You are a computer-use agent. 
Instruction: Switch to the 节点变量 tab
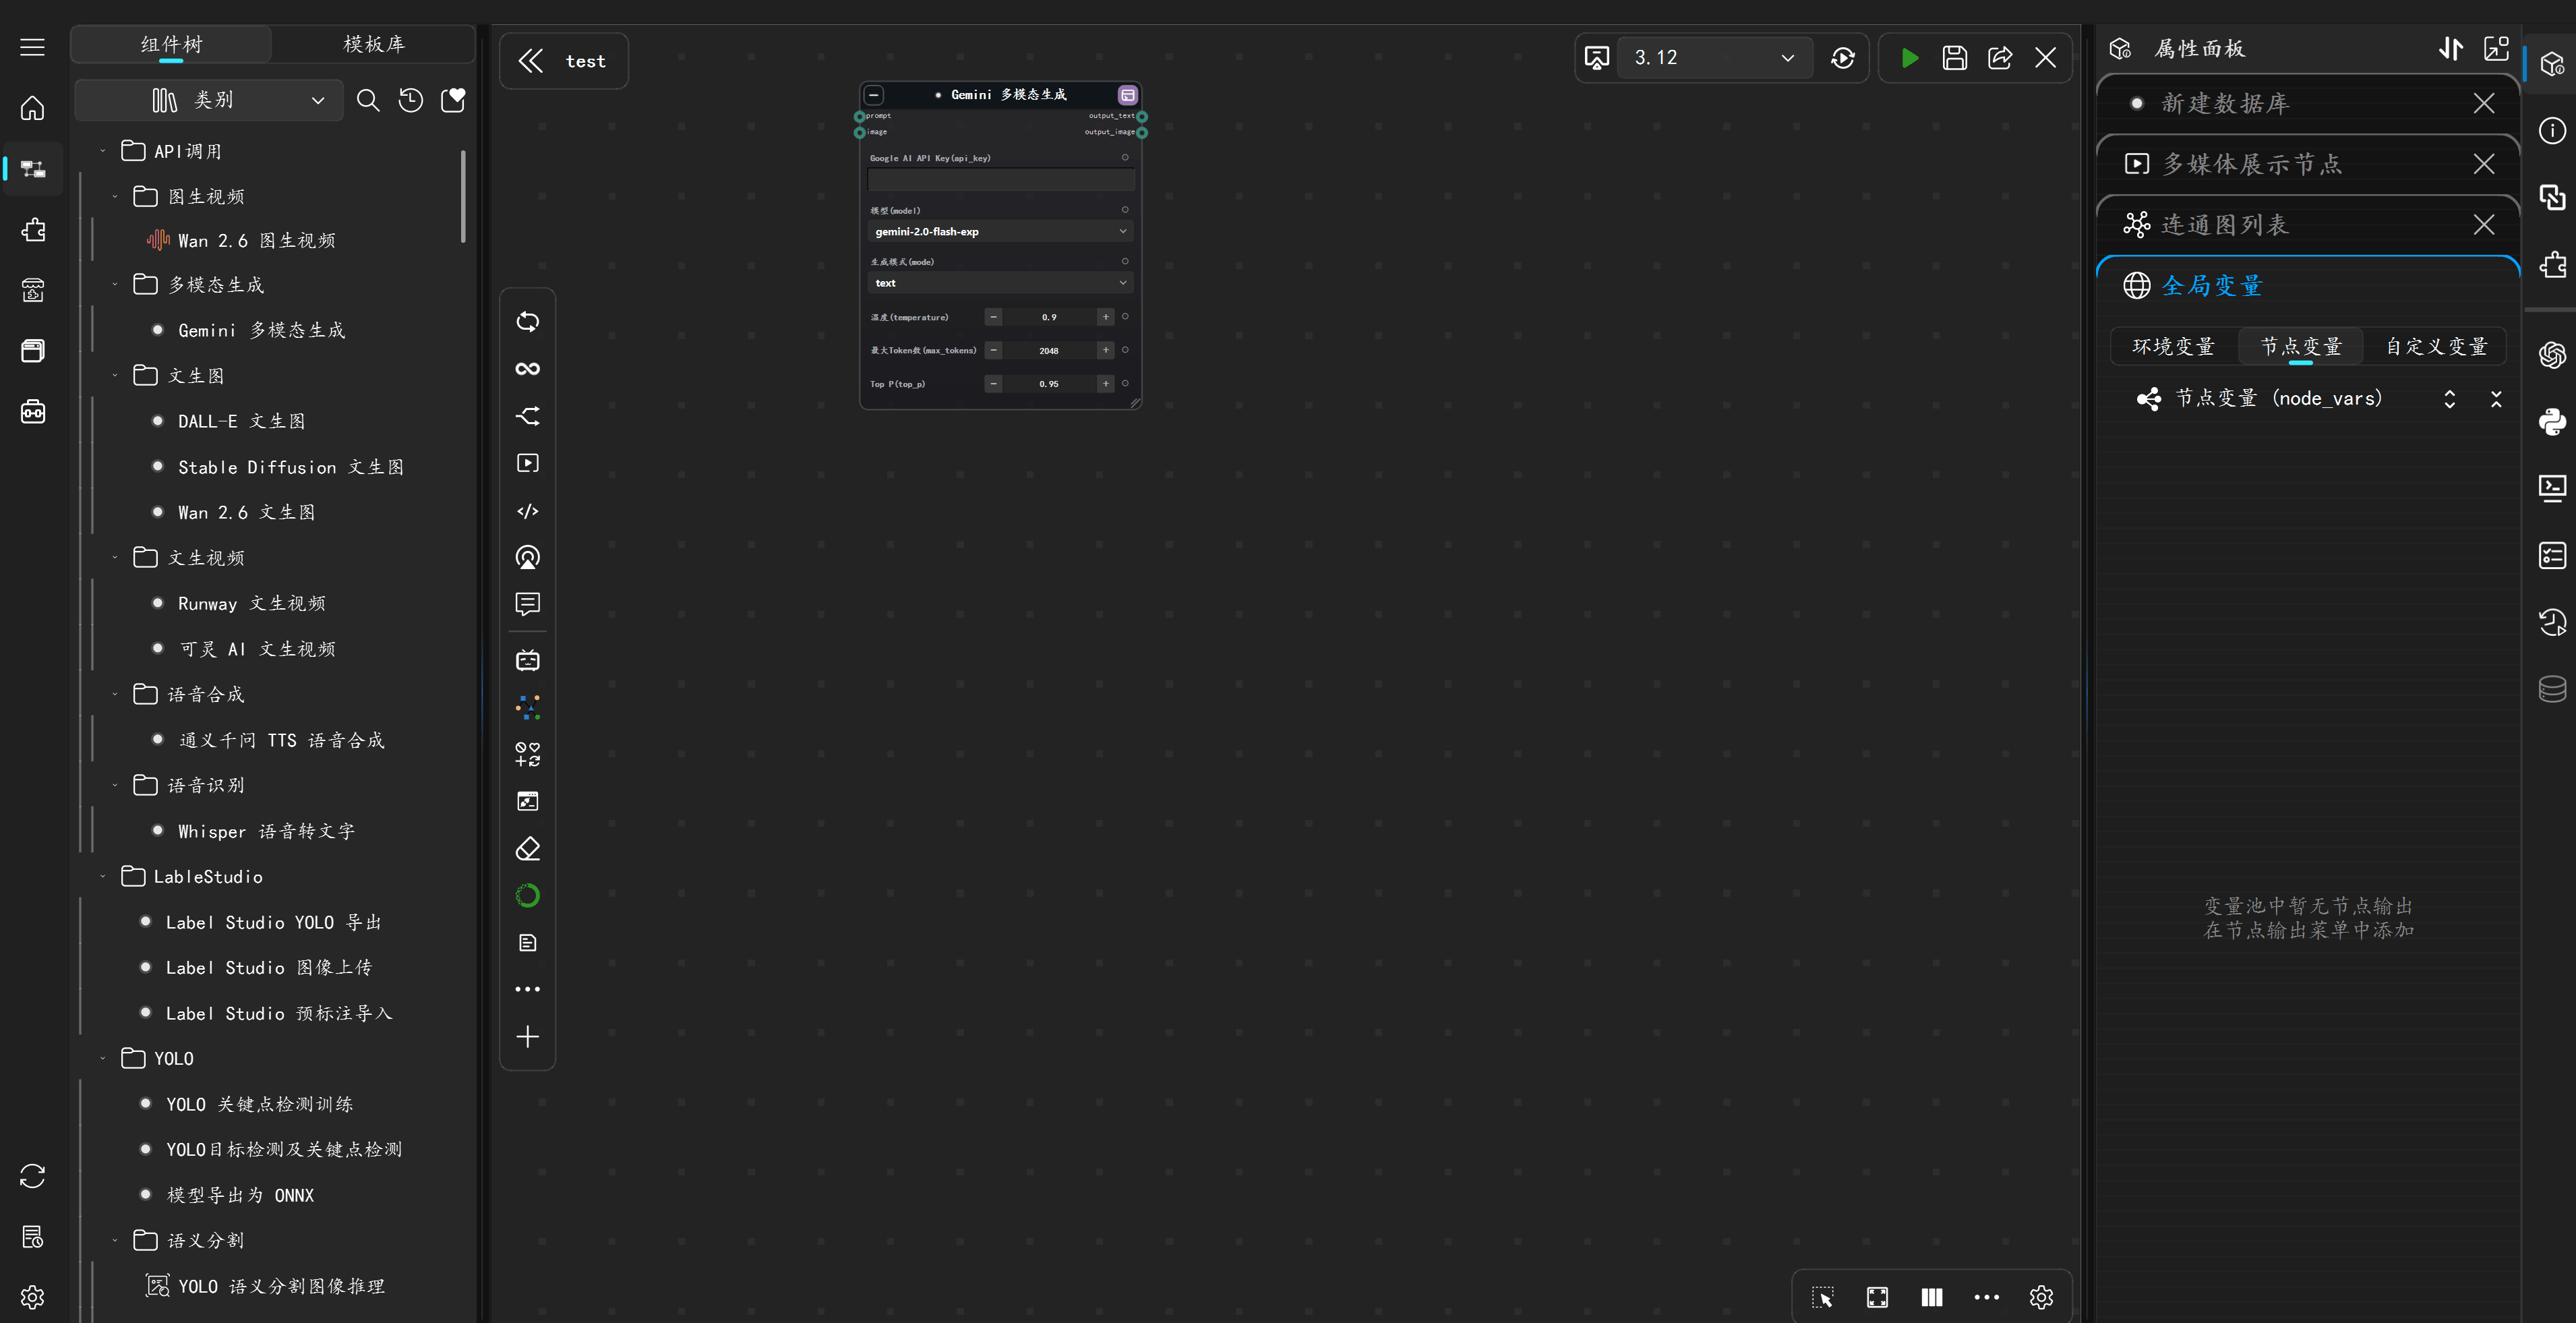click(x=2301, y=346)
